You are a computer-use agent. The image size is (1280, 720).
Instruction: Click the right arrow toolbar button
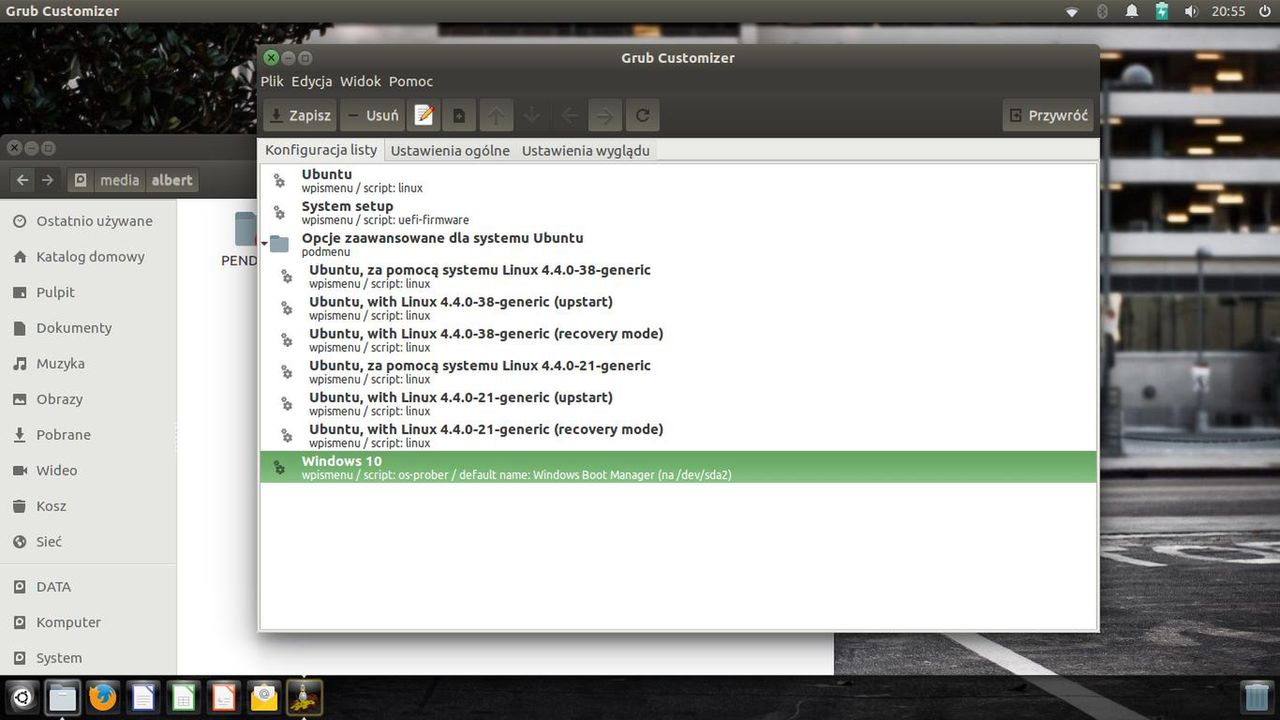(x=605, y=115)
